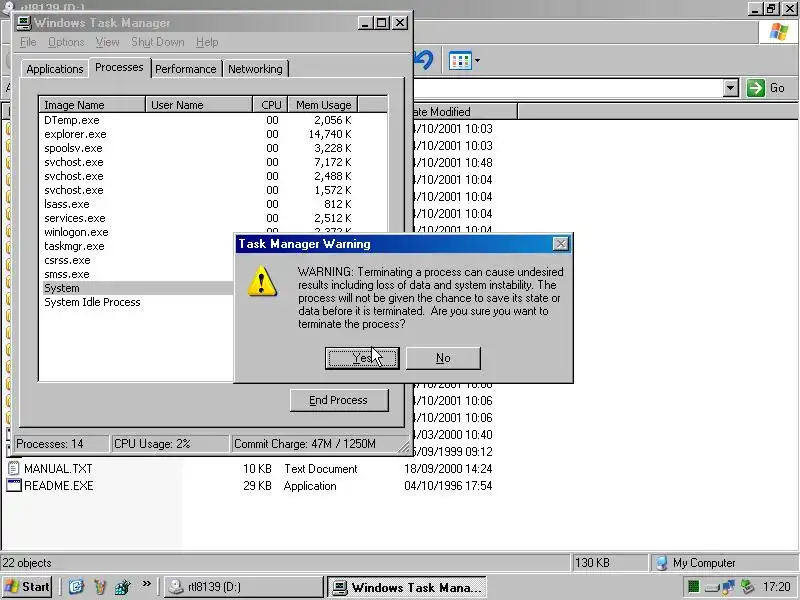Open the Shut Down menu
The height and width of the screenshot is (600, 800).
[x=158, y=42]
